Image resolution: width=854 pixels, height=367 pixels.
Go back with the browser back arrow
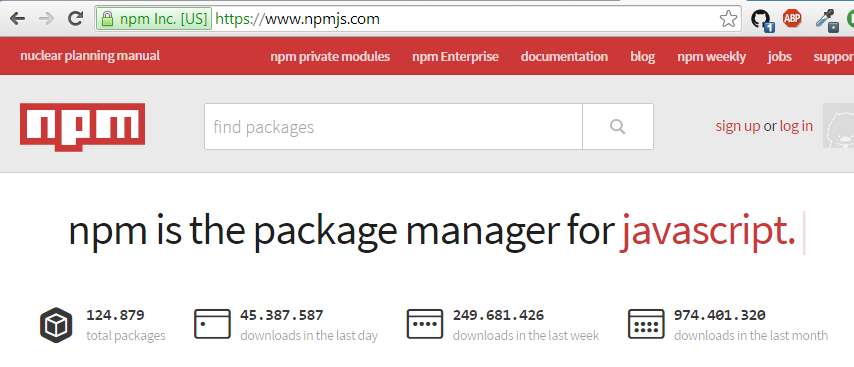17,19
